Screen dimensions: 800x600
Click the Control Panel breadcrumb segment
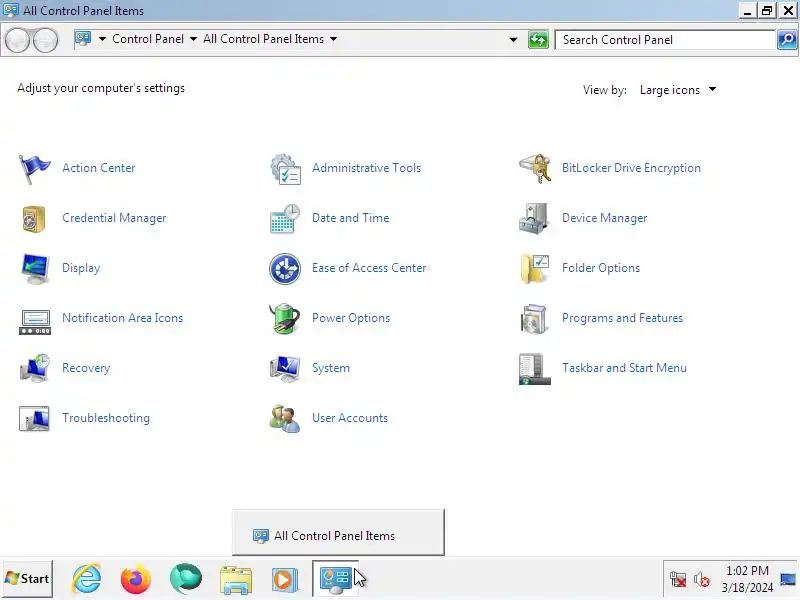pyautogui.click(x=148, y=39)
